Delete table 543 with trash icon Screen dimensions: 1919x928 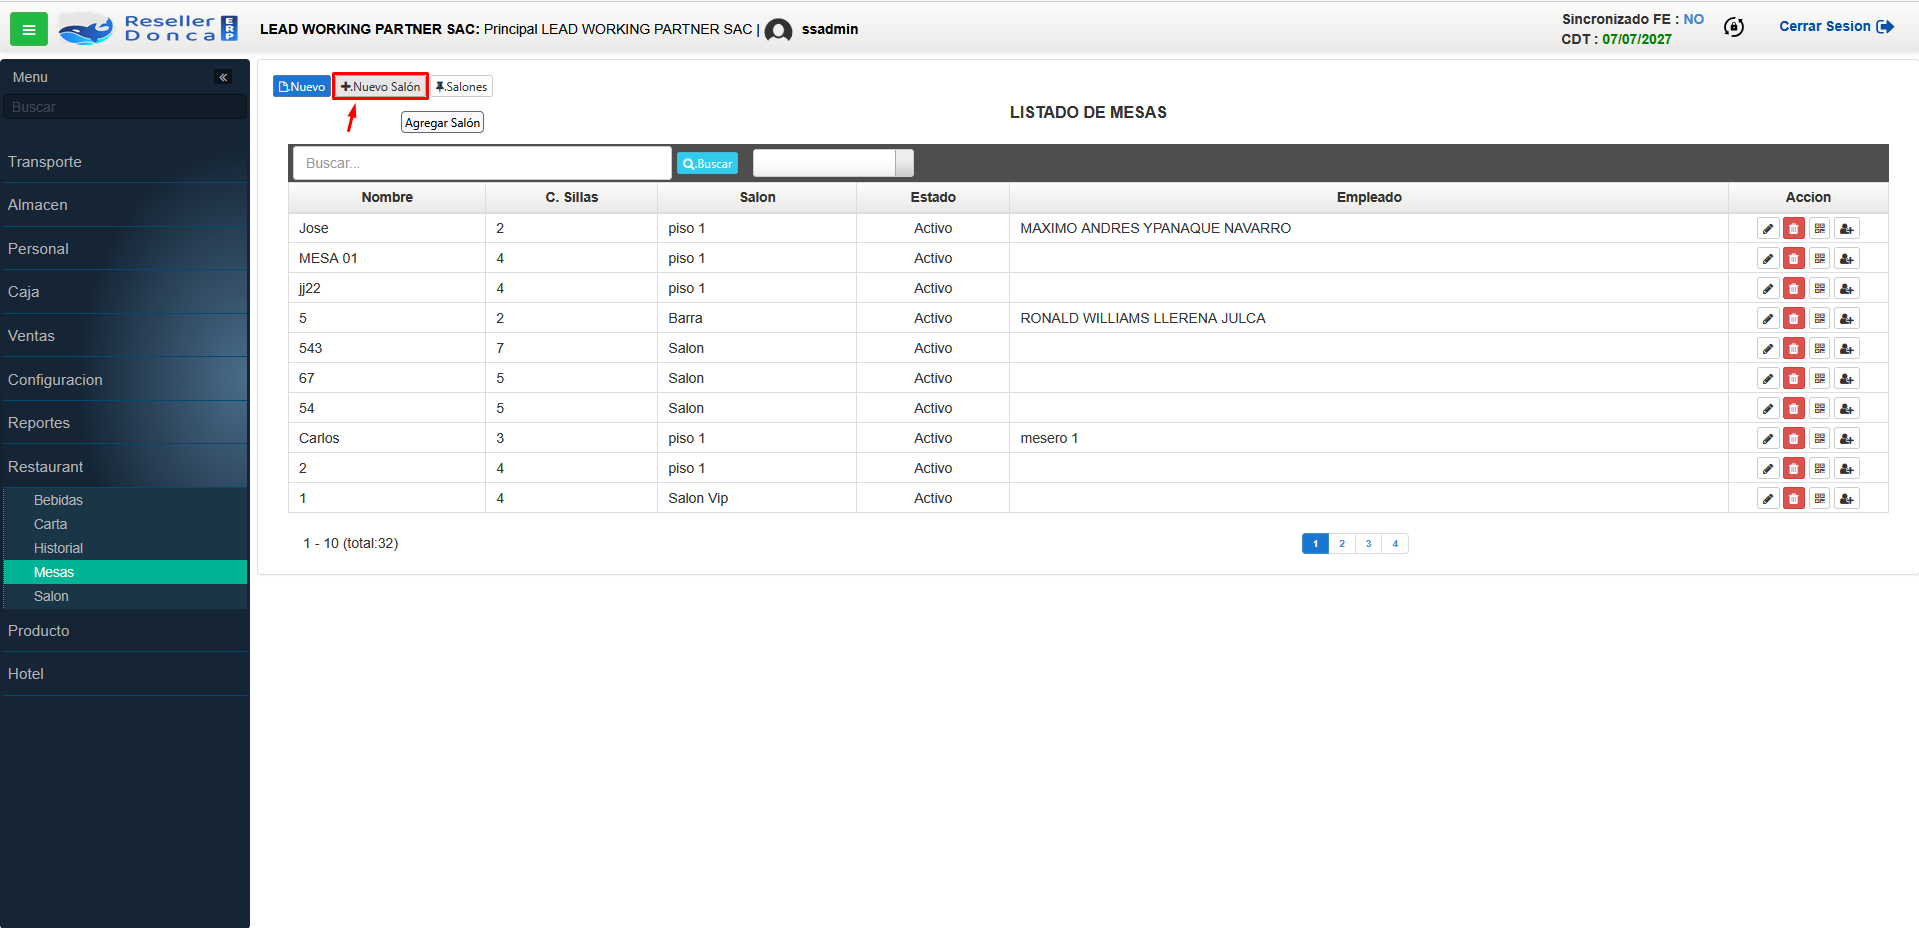[1794, 349]
